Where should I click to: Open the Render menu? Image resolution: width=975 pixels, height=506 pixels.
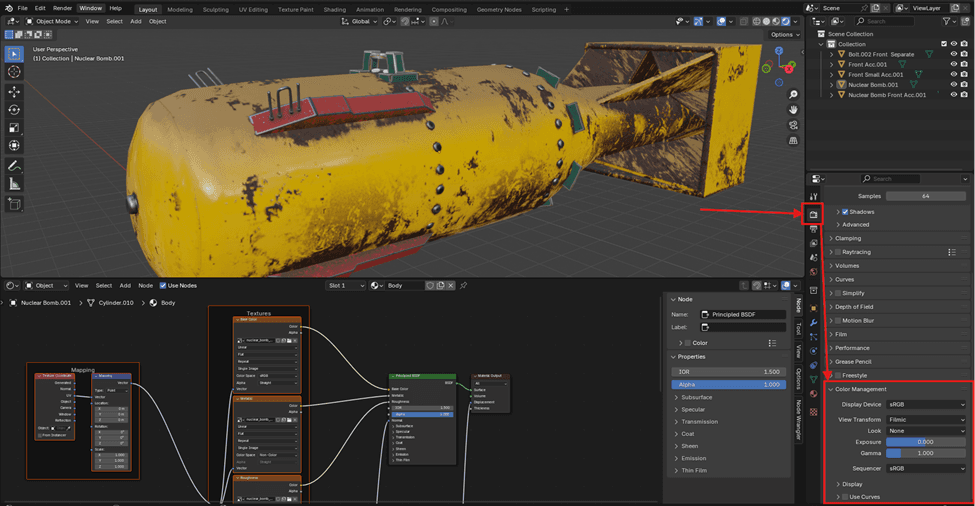62,8
